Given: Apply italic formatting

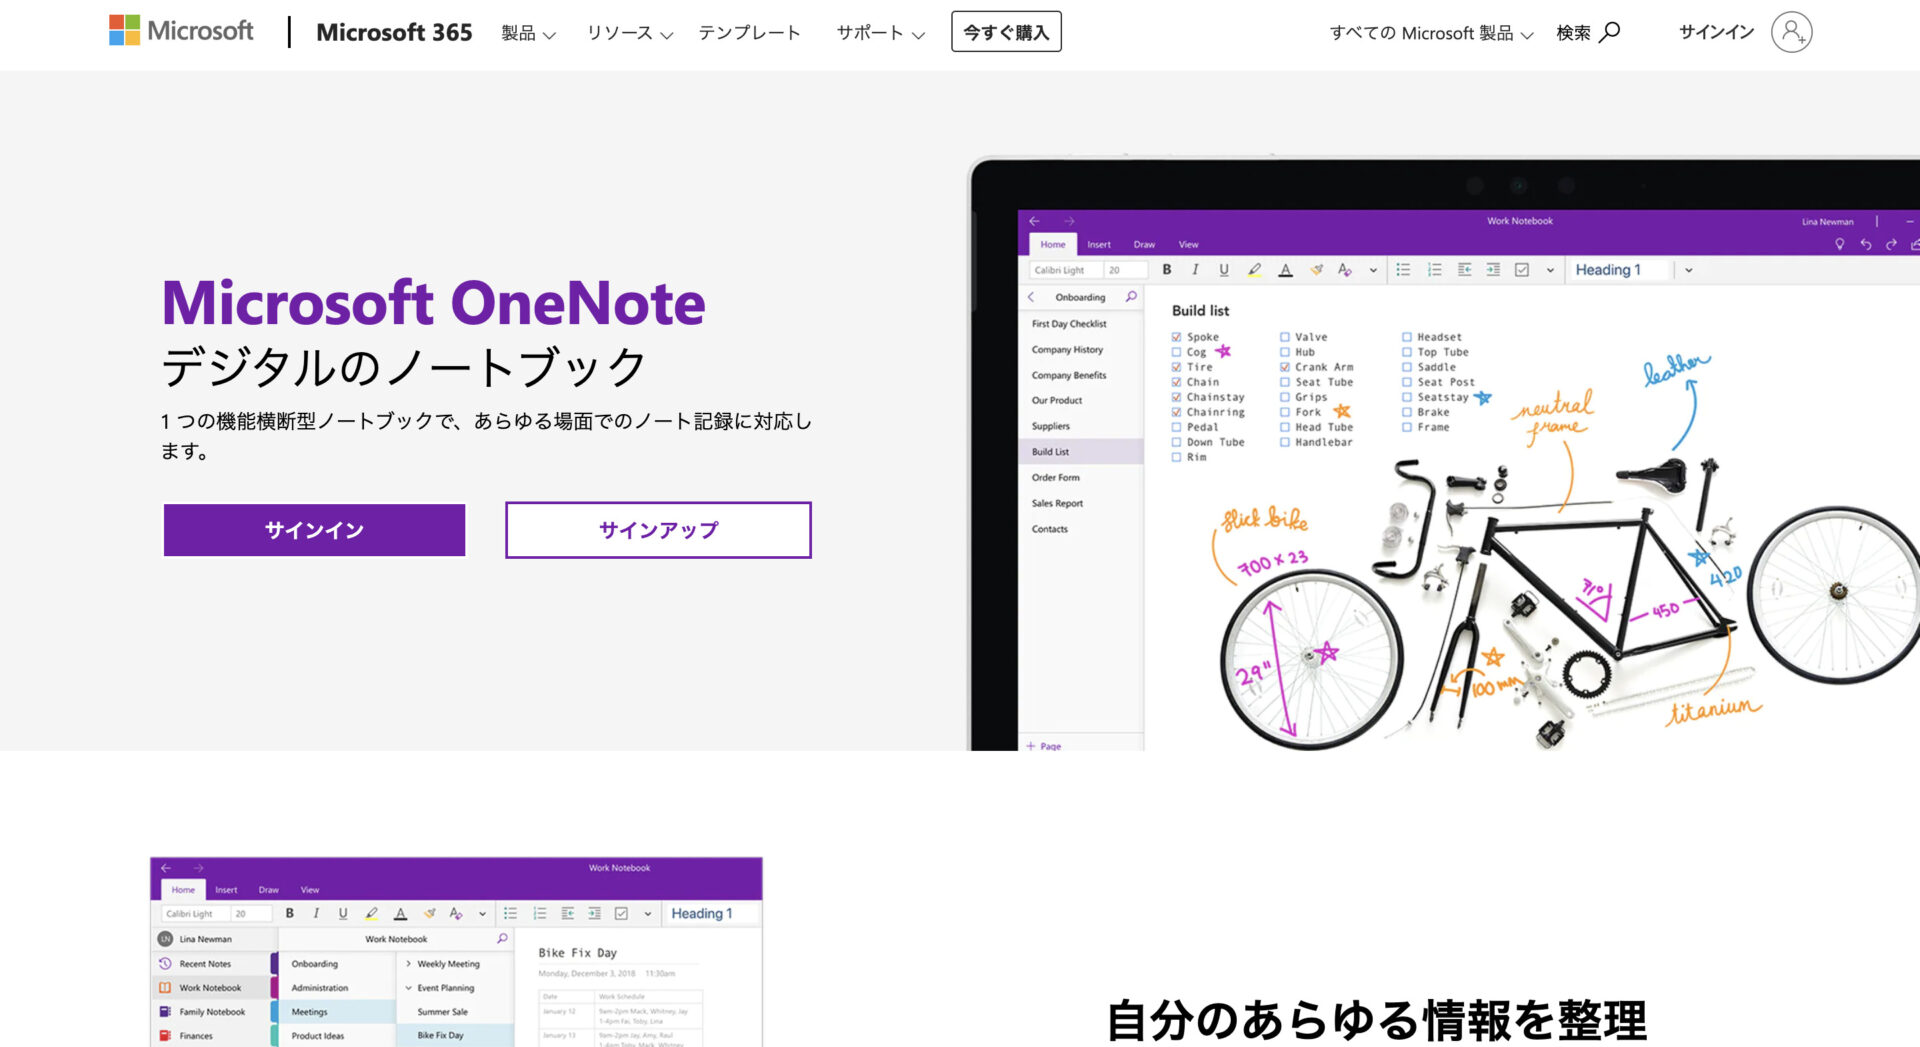Looking at the screenshot, I should (1194, 270).
